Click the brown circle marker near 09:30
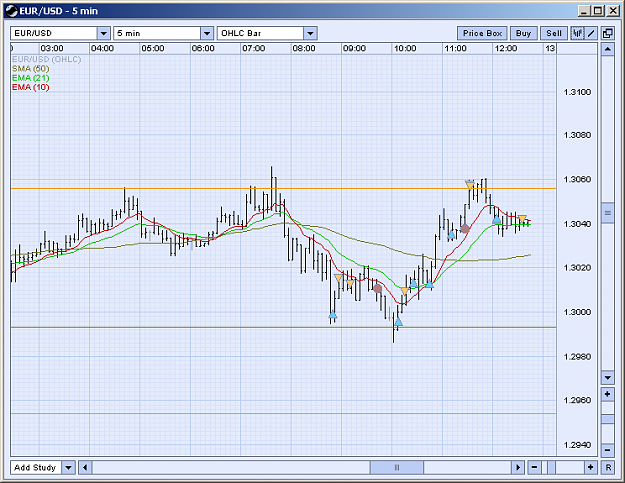 coord(377,288)
